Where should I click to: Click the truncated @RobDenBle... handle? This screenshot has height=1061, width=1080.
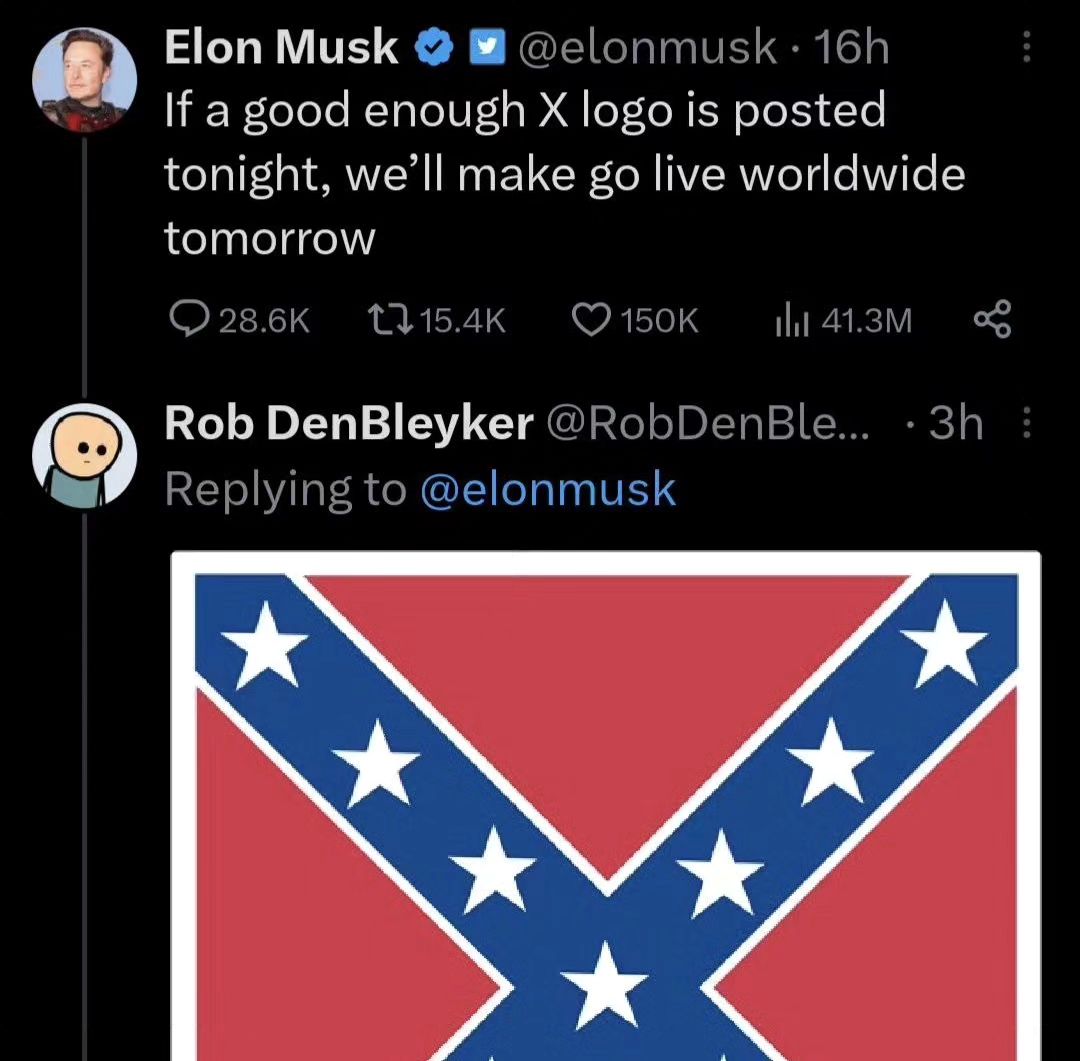707,425
